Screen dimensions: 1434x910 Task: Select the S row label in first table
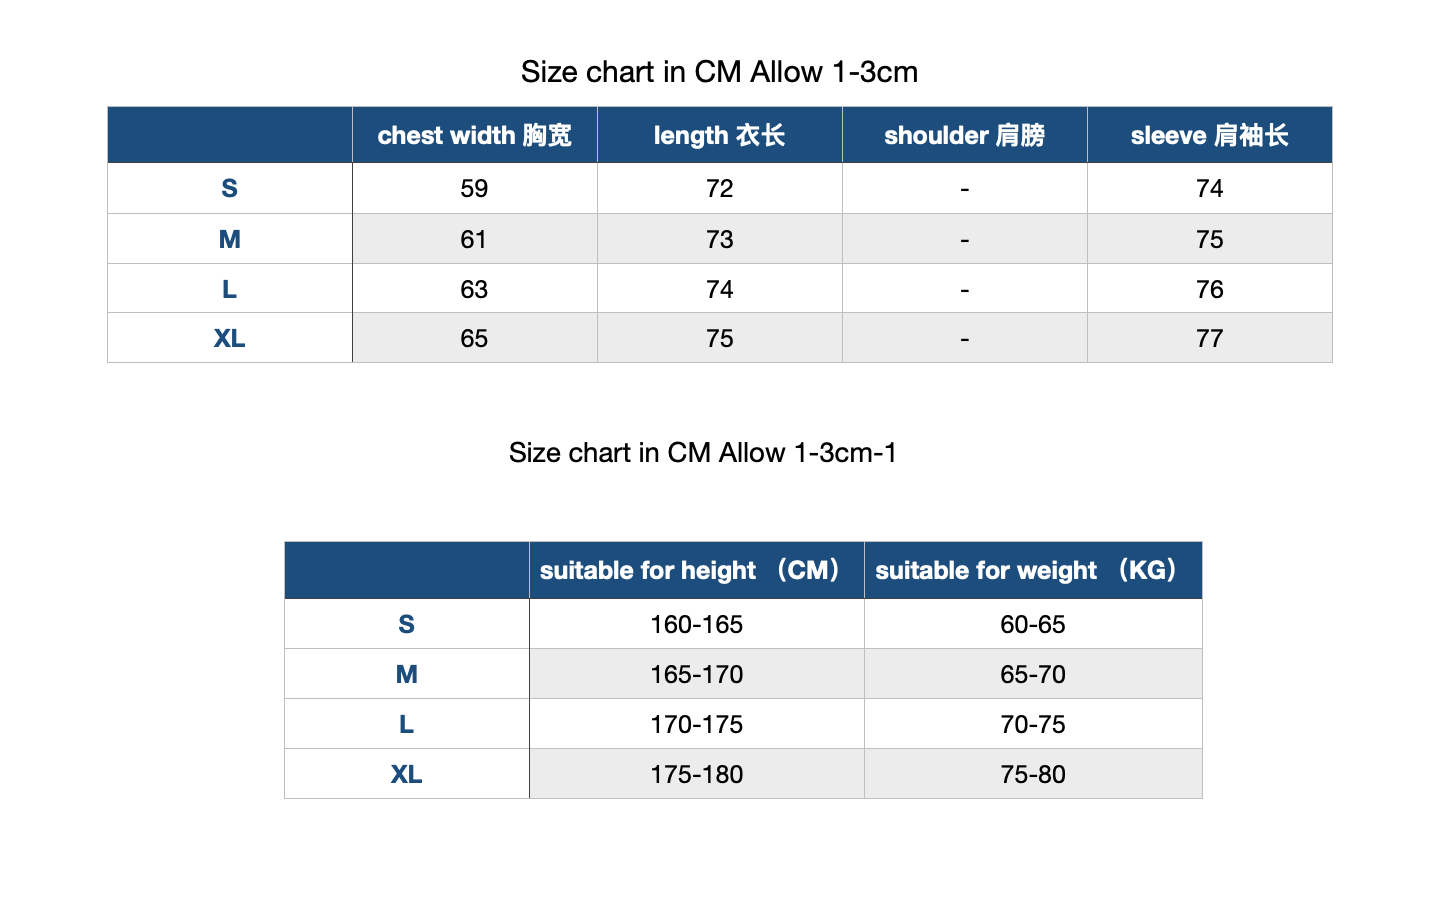click(230, 188)
